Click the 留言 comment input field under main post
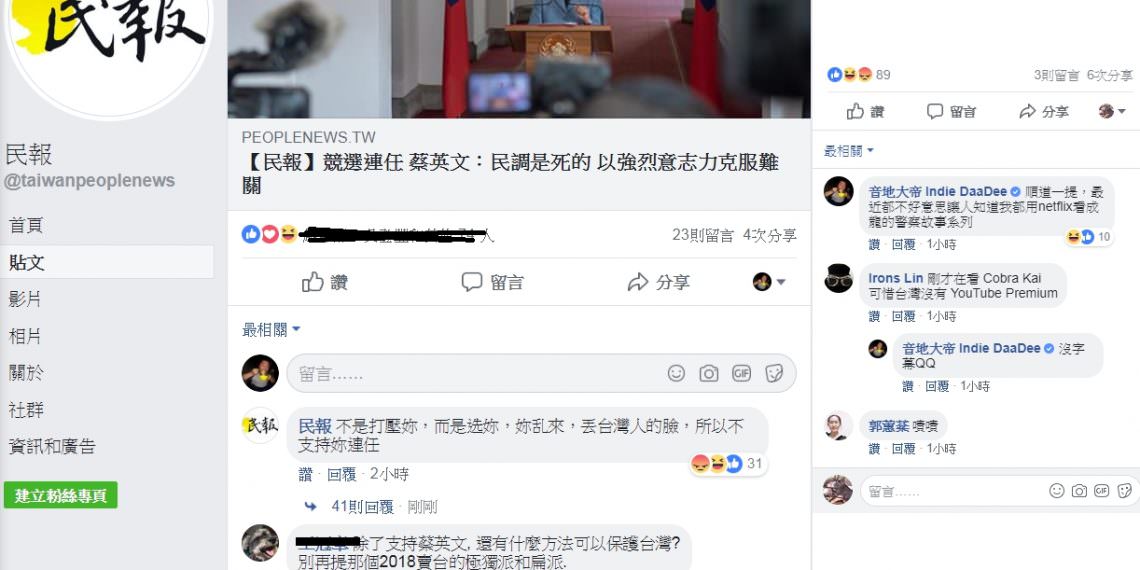Image resolution: width=1140 pixels, height=570 pixels. tap(542, 374)
